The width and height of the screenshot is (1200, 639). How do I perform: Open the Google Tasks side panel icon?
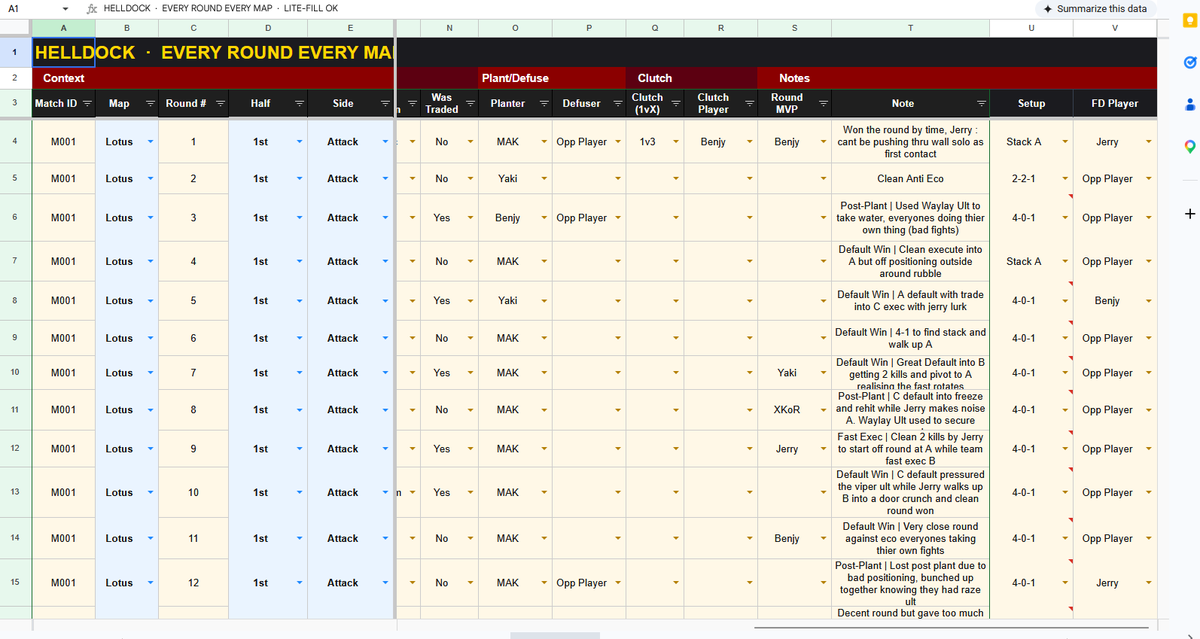pyautogui.click(x=1188, y=62)
